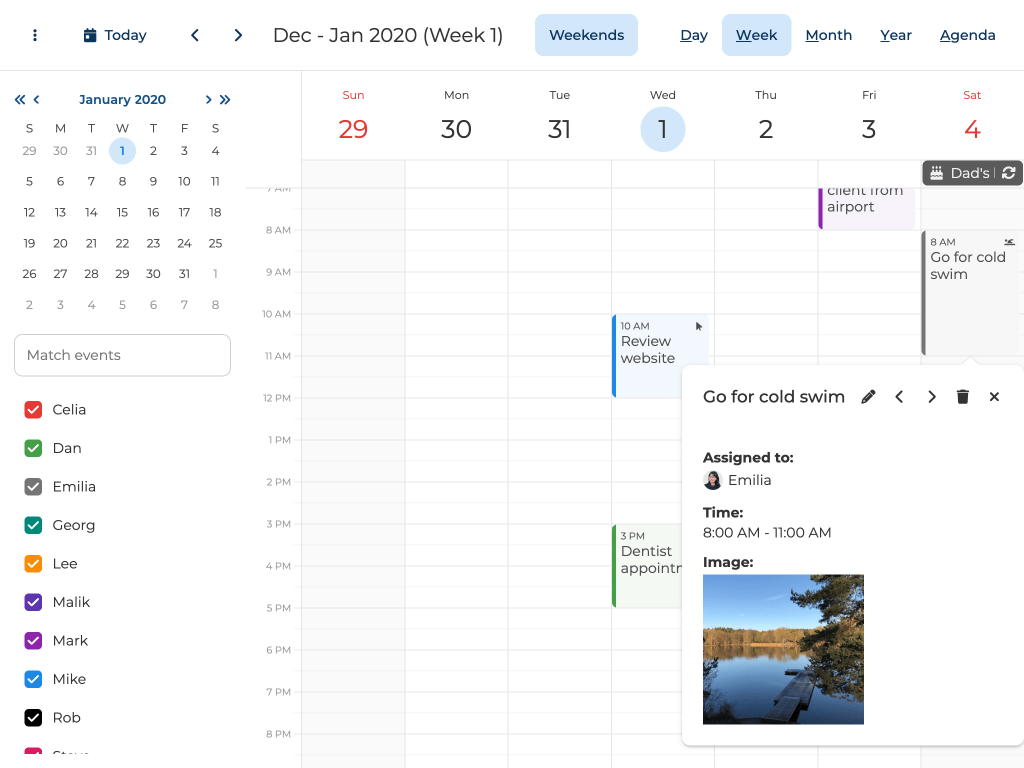This screenshot has height=768, width=1024.
Task: Switch to Agenda view
Action: coord(967,35)
